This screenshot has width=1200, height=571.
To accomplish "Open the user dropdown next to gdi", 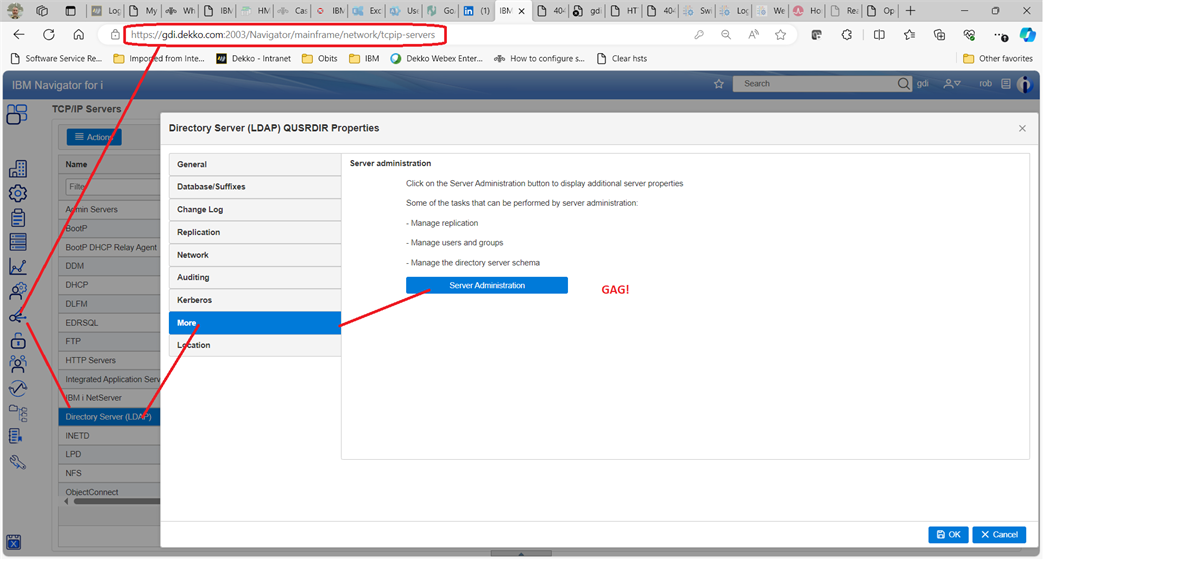I will point(952,84).
